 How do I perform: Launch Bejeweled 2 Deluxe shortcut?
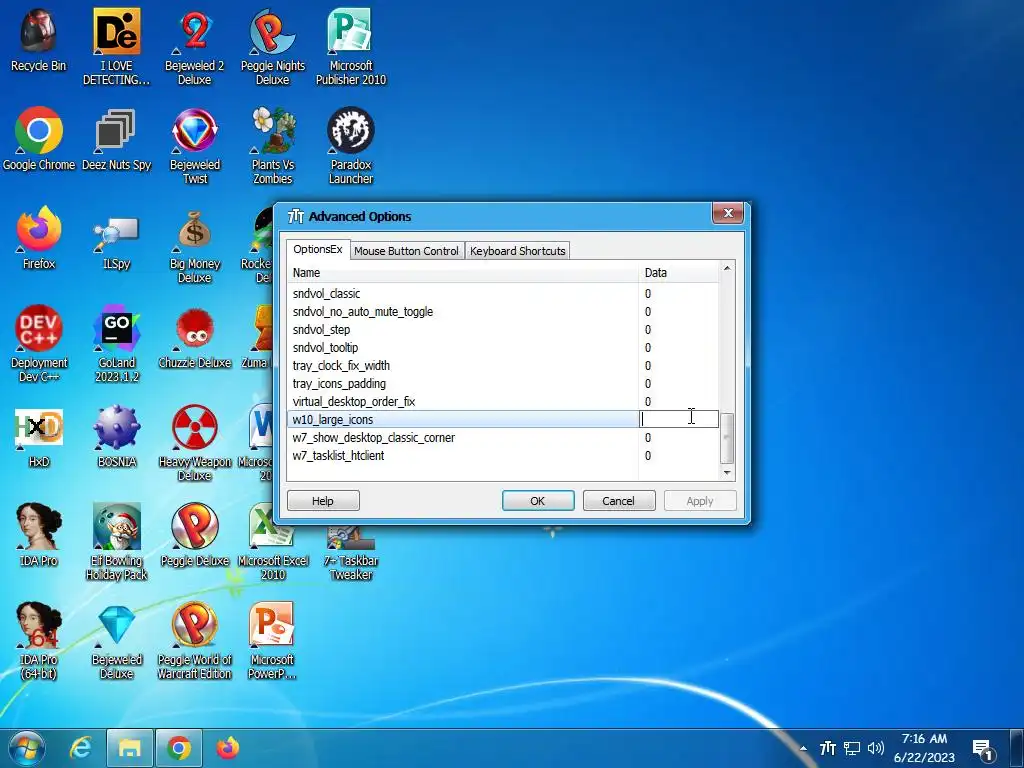(195, 47)
